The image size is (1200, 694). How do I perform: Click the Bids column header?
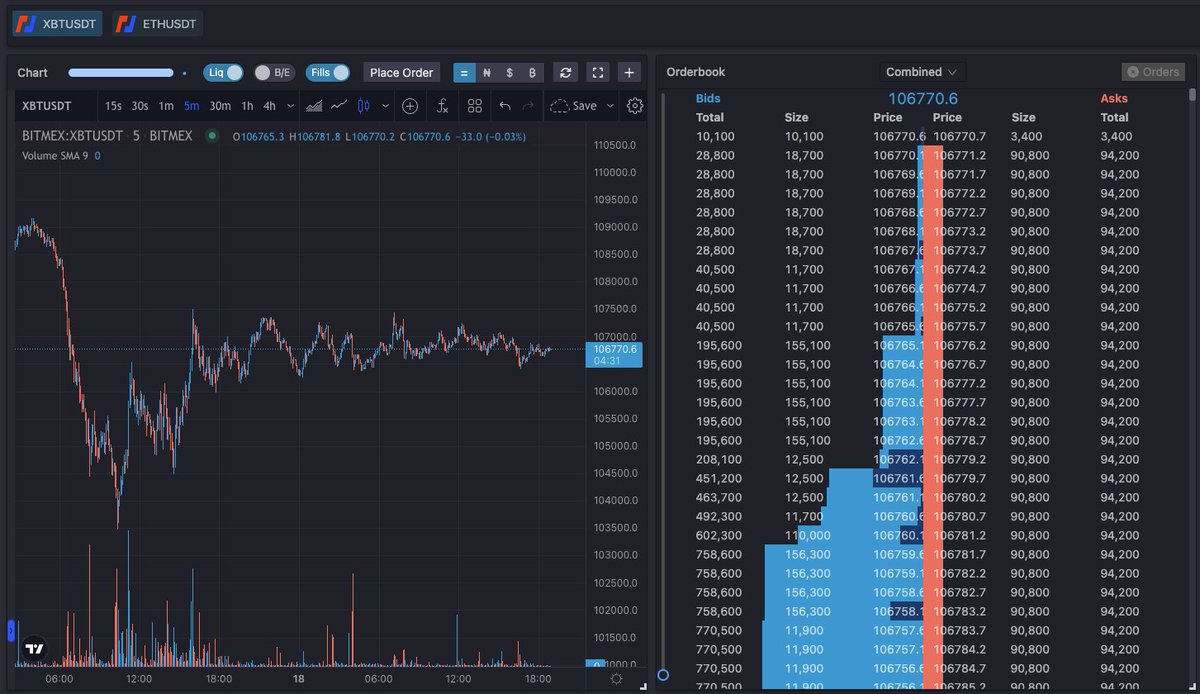point(708,99)
